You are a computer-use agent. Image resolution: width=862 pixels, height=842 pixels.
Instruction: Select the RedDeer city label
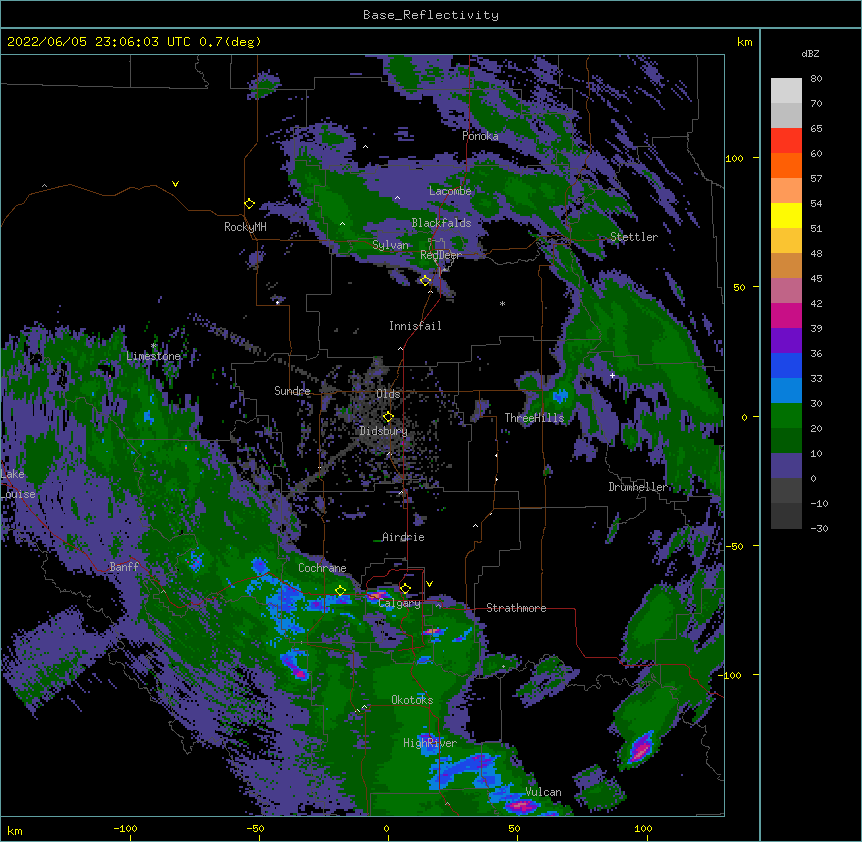tap(440, 255)
